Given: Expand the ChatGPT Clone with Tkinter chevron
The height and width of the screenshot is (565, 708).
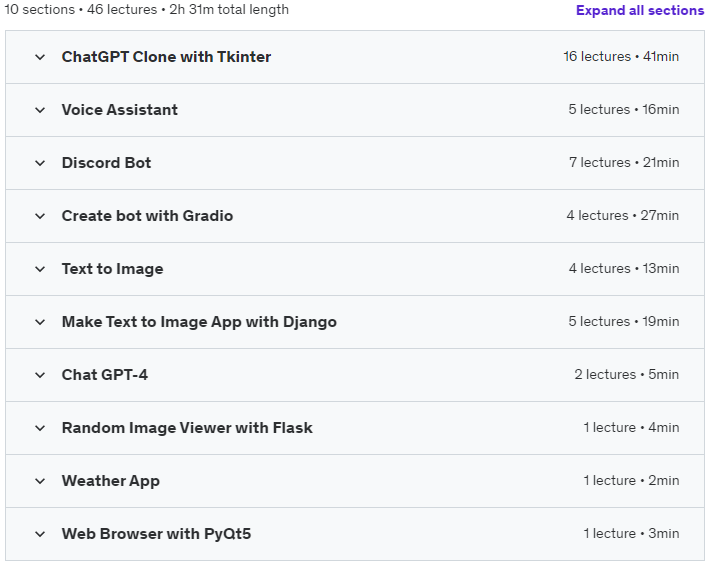Looking at the screenshot, I should click(x=40, y=57).
